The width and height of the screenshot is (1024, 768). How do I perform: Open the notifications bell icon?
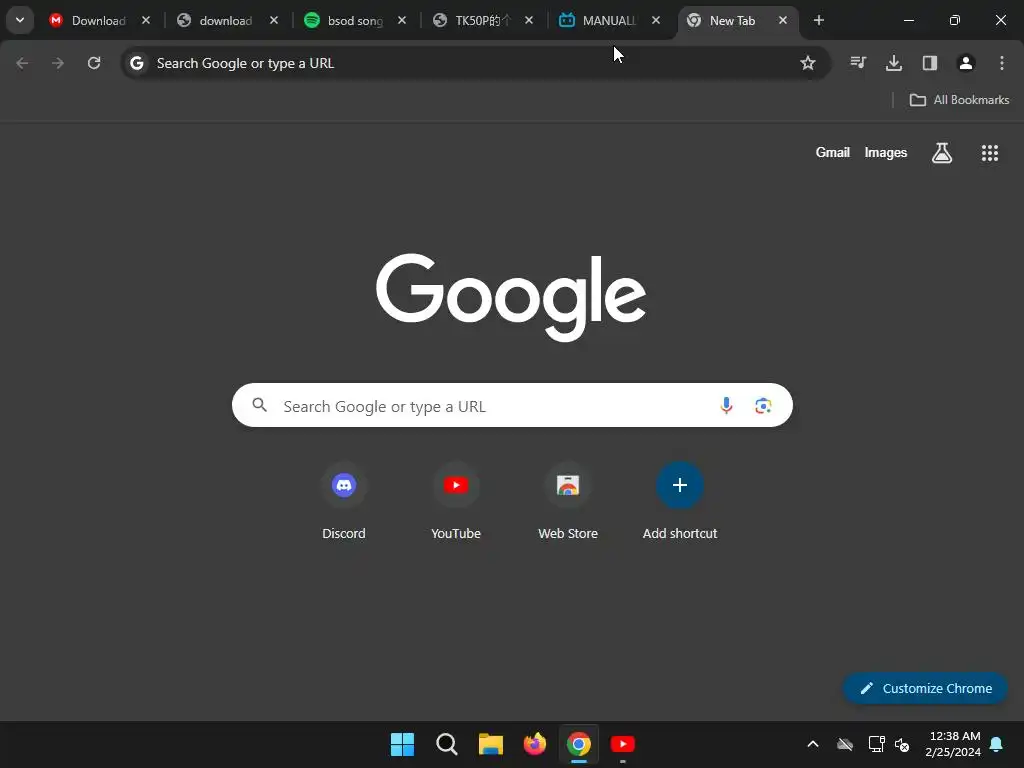[997, 744]
